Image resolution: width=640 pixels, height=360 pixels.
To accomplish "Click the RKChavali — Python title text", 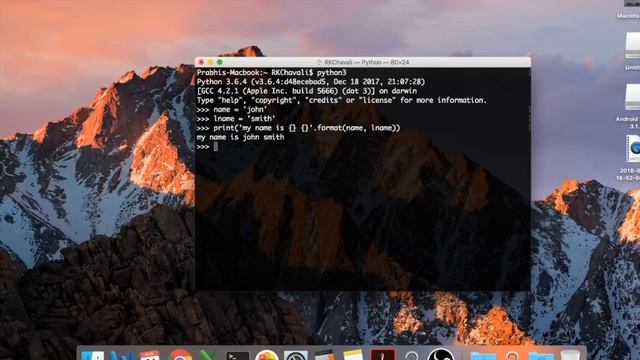I will pos(367,62).
